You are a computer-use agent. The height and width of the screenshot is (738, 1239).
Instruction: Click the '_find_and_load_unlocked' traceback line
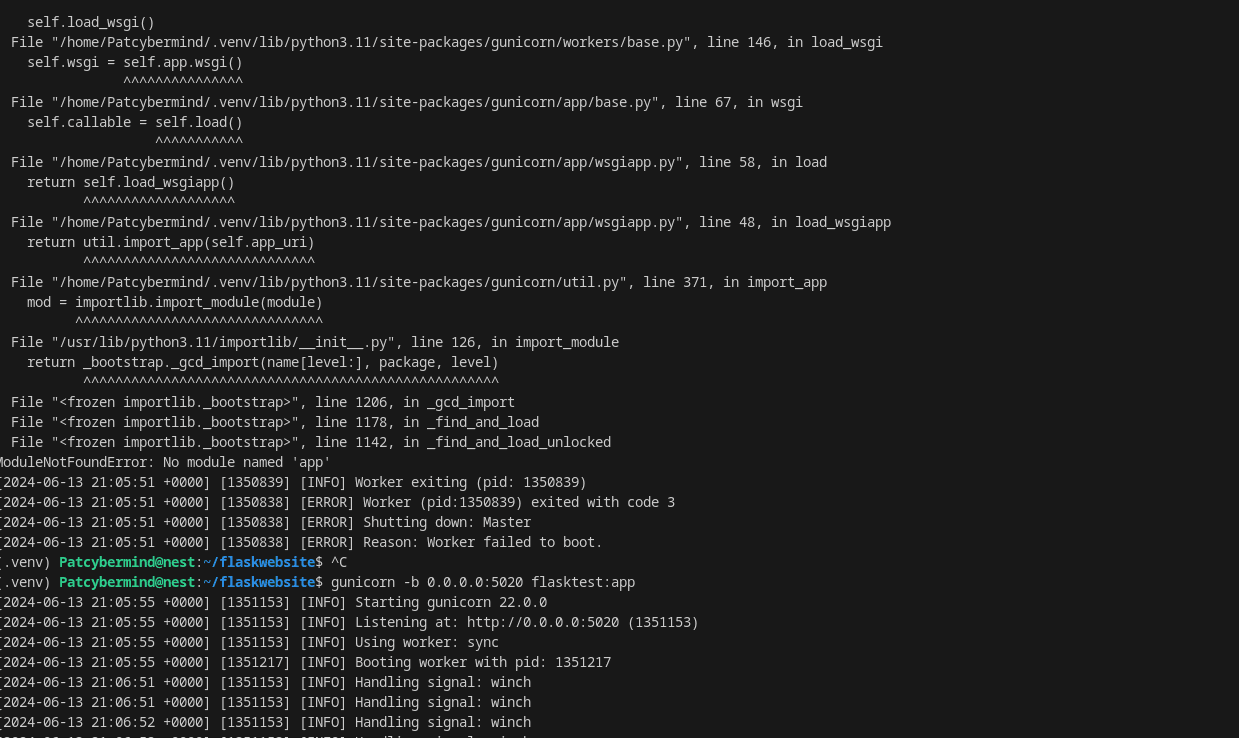(311, 442)
